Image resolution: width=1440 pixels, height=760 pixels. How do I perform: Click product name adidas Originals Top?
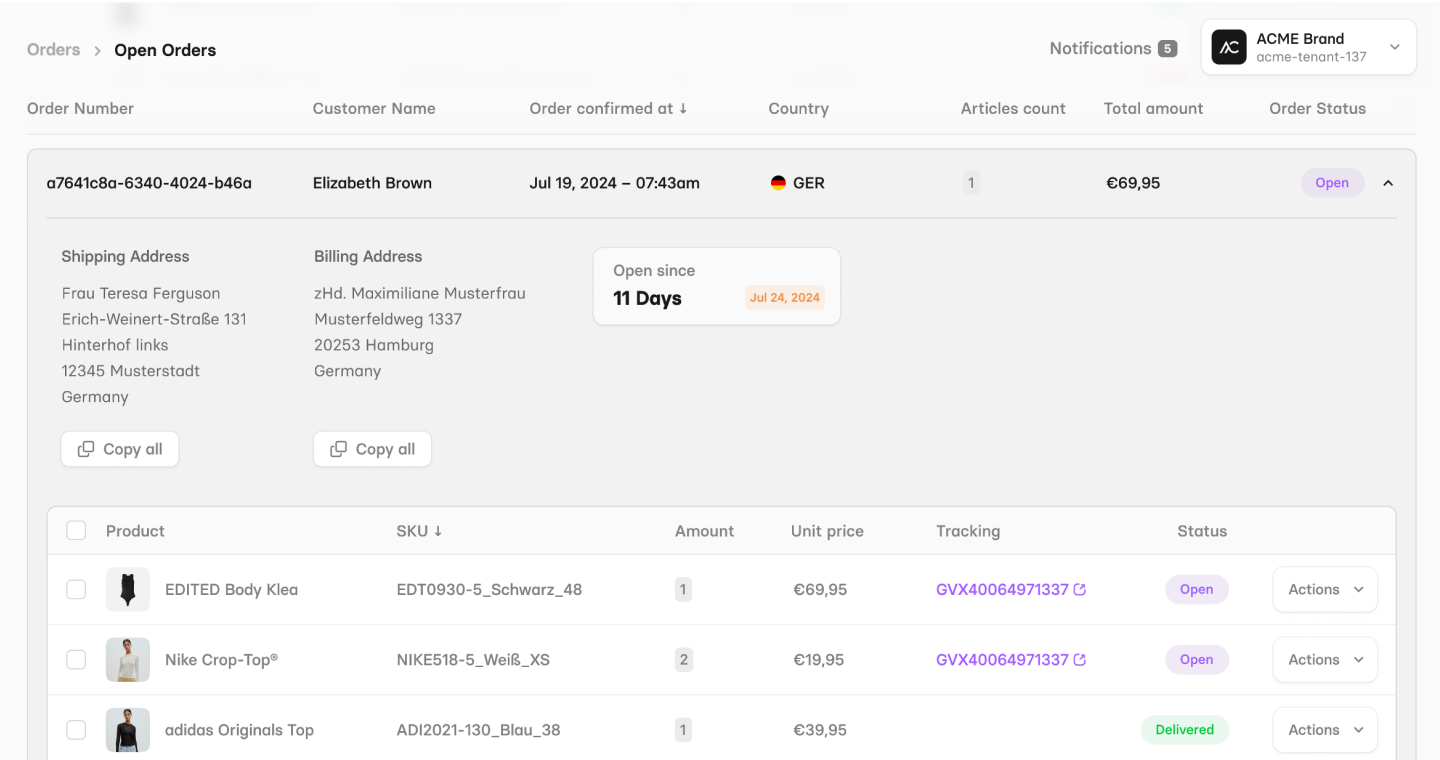[x=239, y=729]
